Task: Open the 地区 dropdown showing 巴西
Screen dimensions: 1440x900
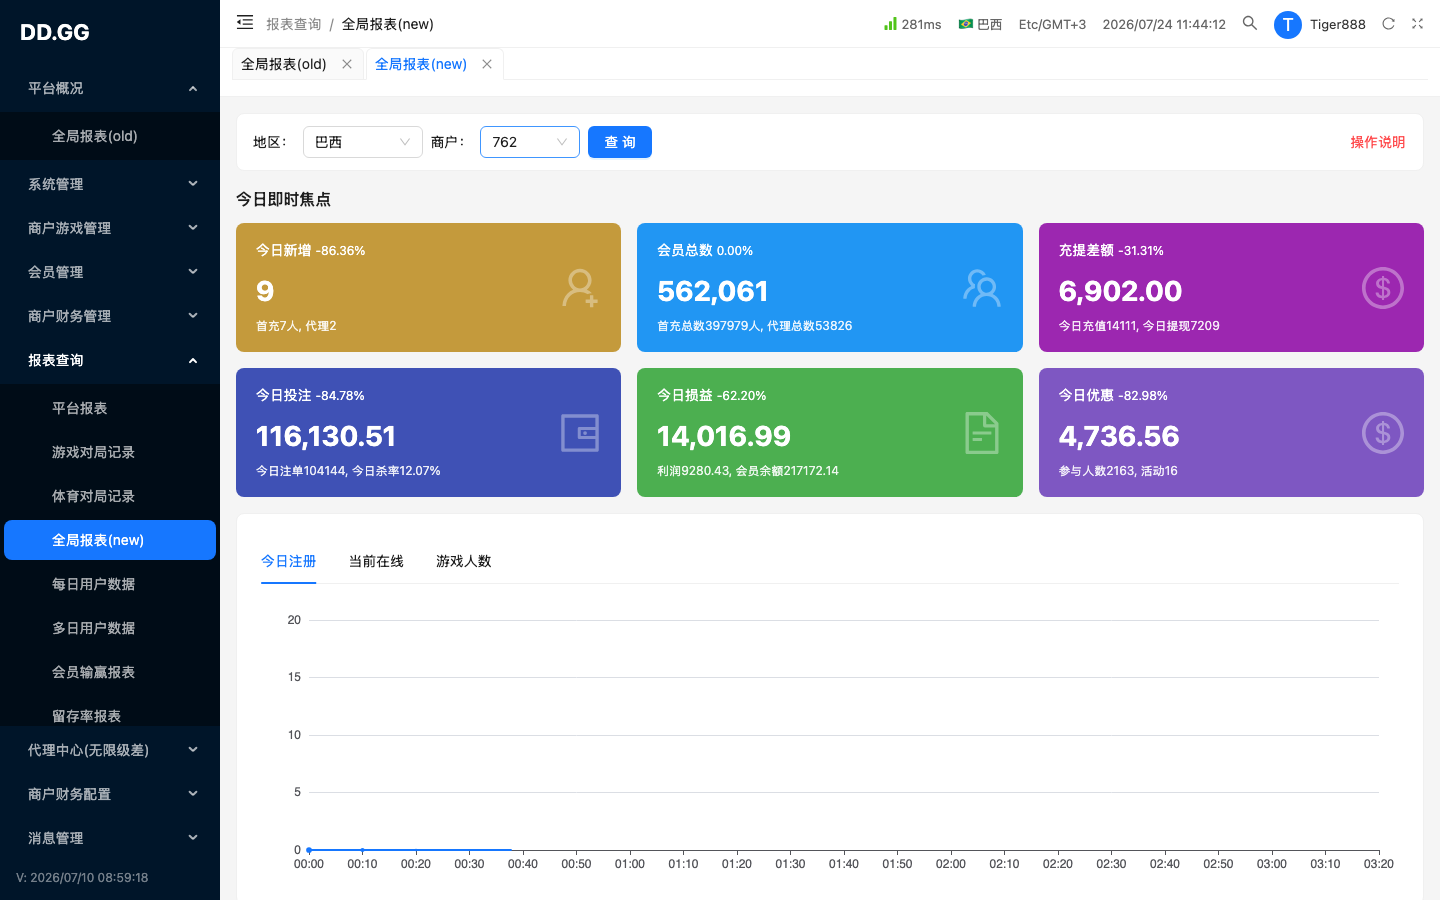Action: [x=363, y=142]
